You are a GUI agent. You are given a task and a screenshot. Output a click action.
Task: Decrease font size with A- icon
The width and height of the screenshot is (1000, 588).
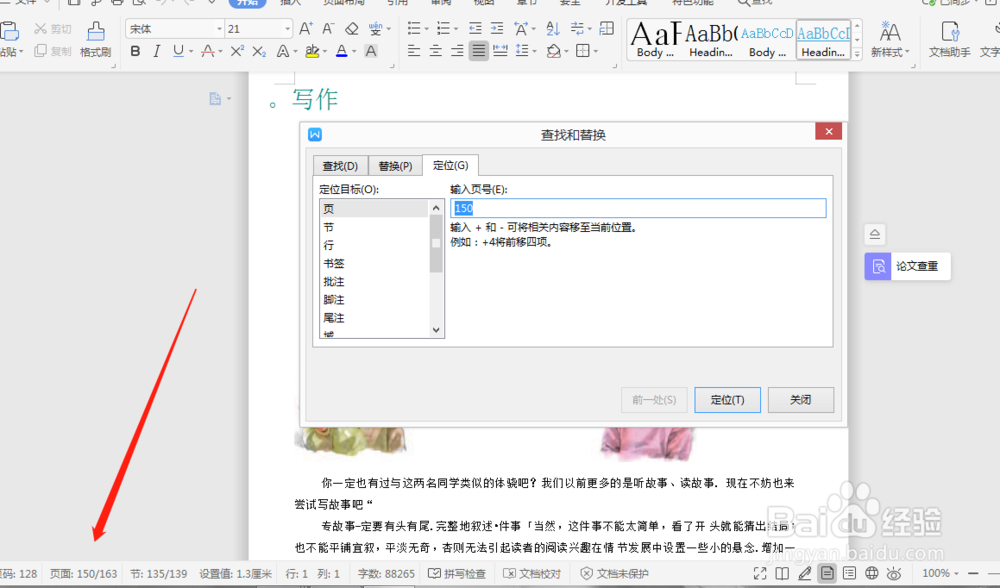coord(328,29)
